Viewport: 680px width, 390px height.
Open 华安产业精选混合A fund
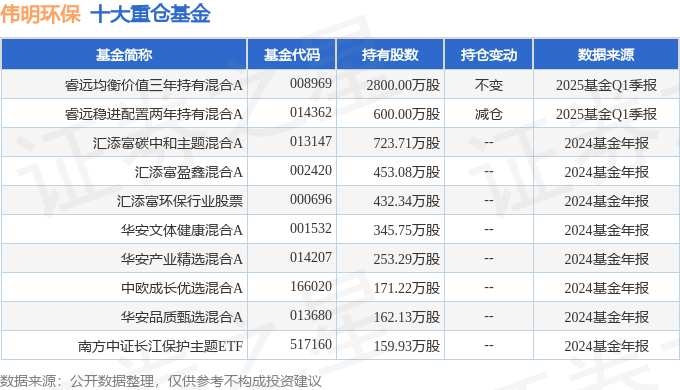[x=182, y=259]
